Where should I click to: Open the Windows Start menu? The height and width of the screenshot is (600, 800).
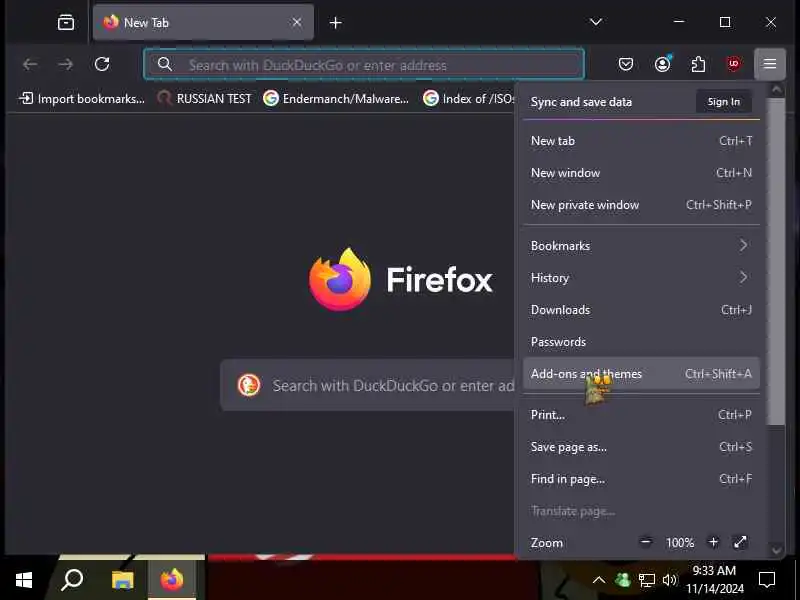[23, 580]
